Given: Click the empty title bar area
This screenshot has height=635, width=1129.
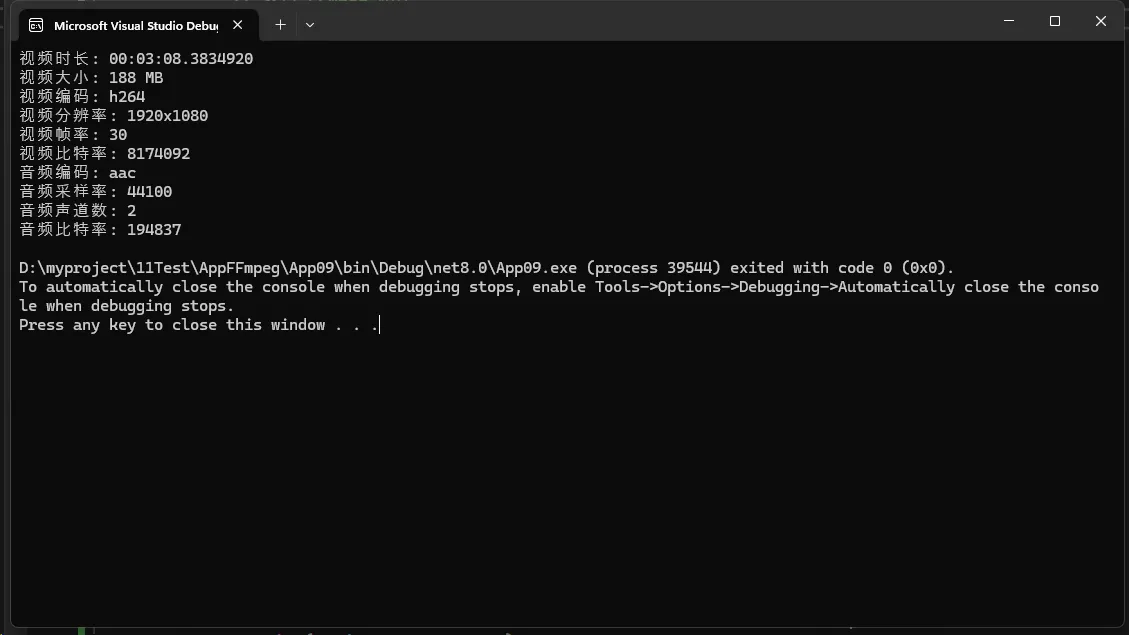Looking at the screenshot, I should [x=650, y=22].
